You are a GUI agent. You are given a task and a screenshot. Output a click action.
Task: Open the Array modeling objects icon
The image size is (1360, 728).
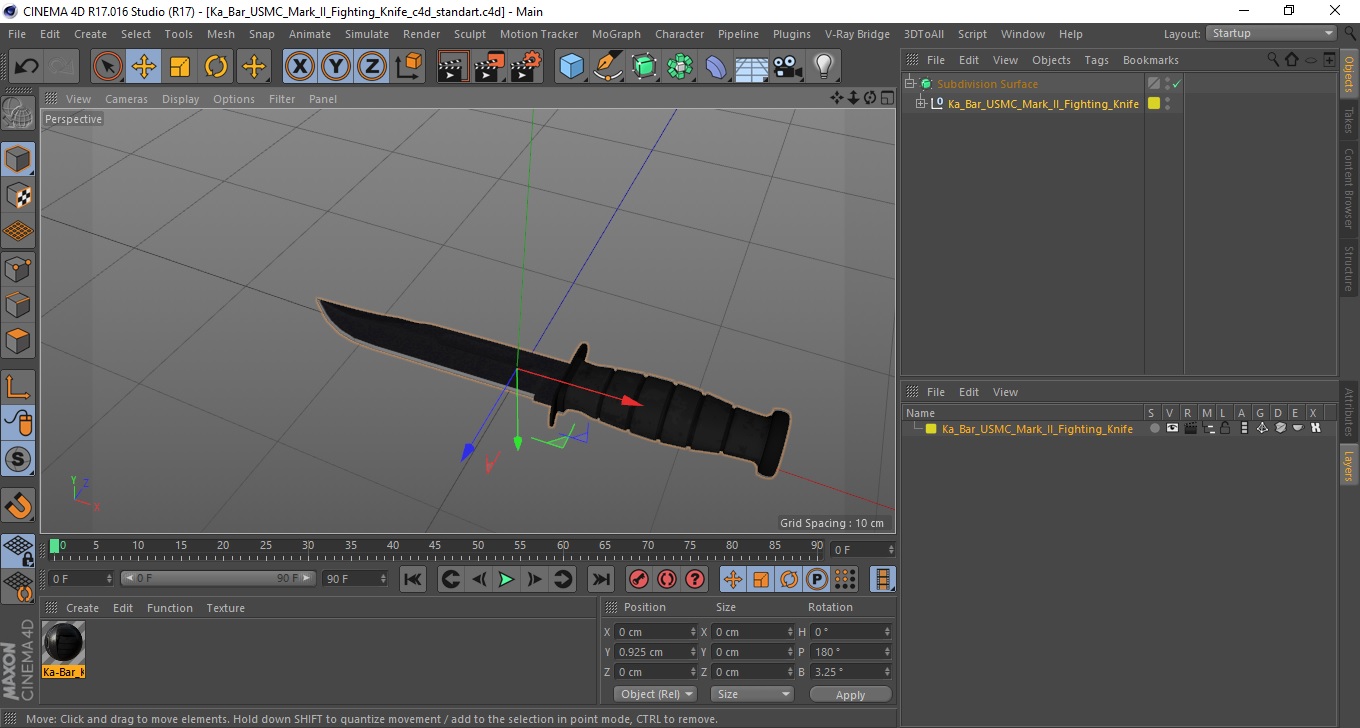(x=680, y=67)
